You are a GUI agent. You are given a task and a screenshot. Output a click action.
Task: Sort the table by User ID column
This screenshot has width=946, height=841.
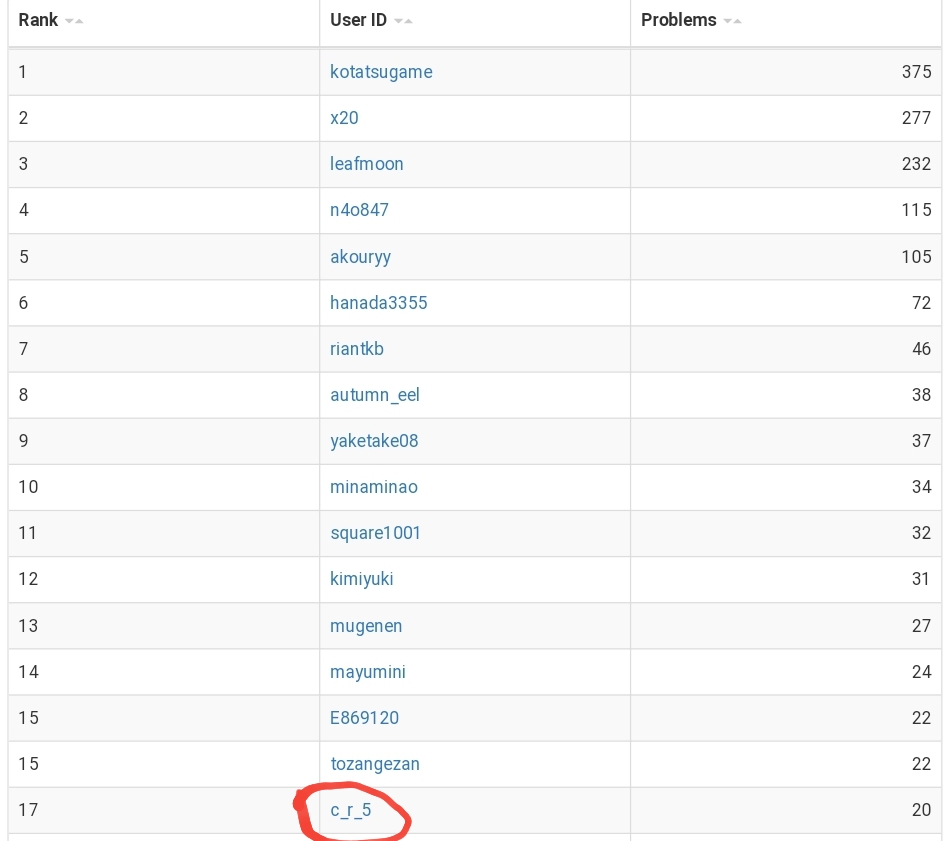[x=403, y=21]
